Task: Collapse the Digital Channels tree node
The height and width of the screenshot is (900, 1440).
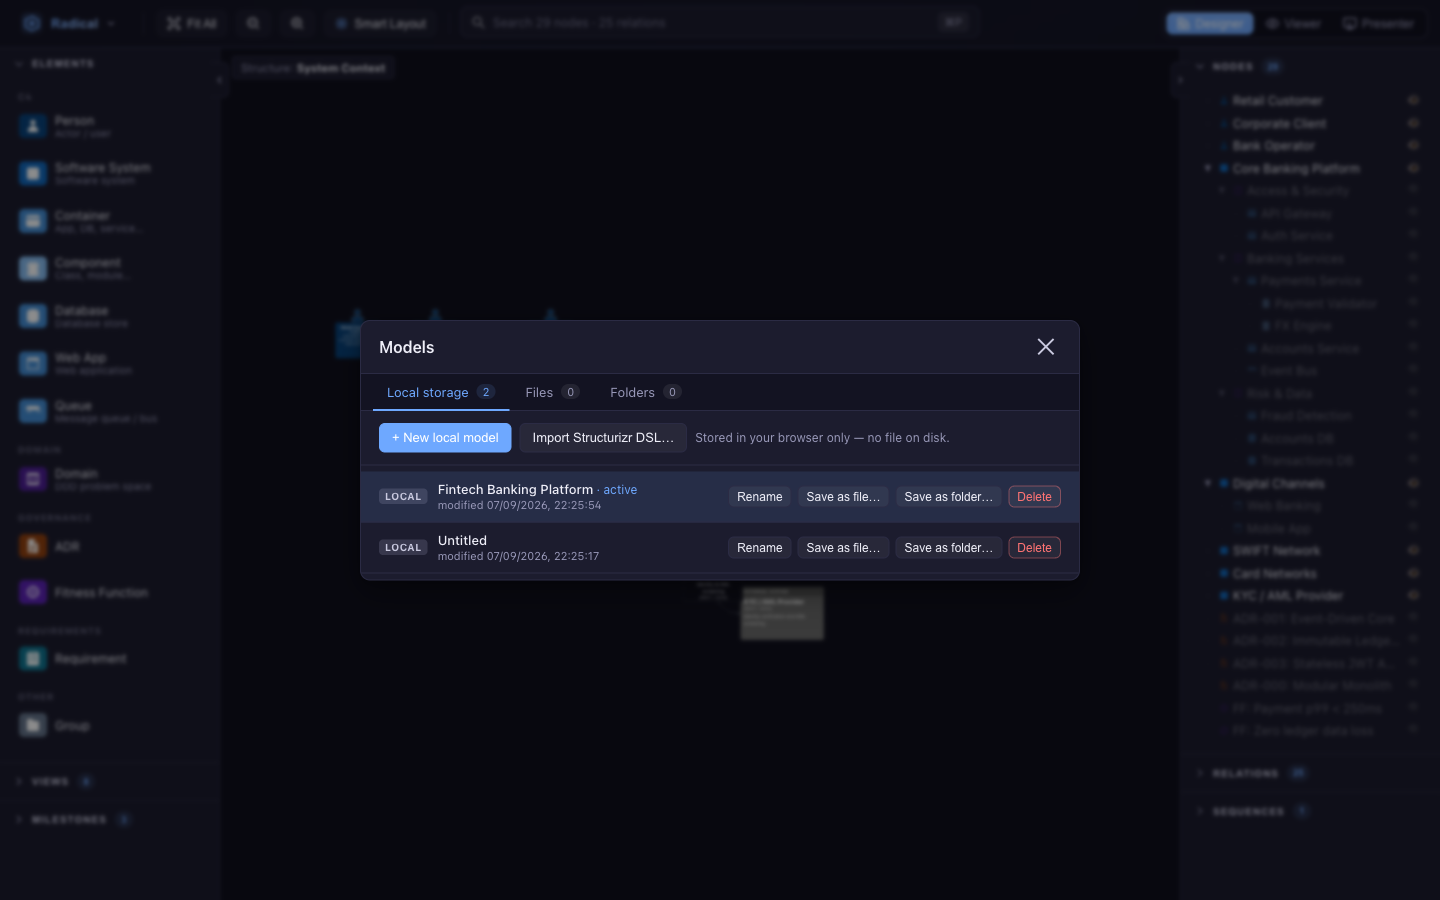Action: (1208, 483)
